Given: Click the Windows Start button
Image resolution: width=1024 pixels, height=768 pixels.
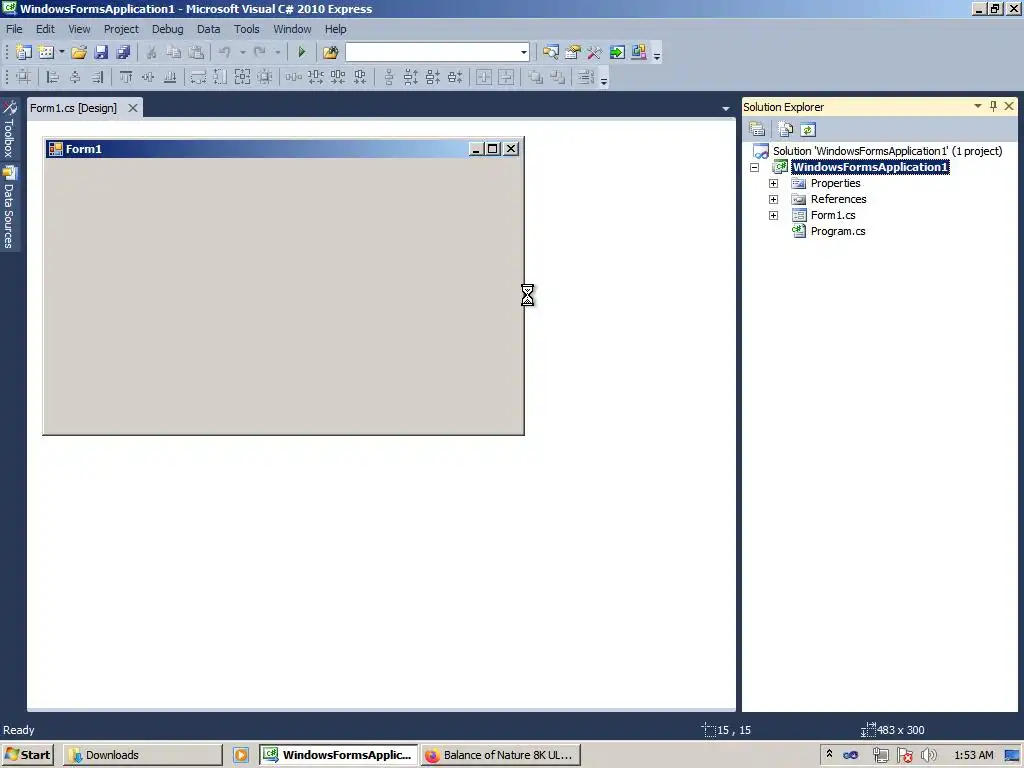Looking at the screenshot, I should click(27, 755).
